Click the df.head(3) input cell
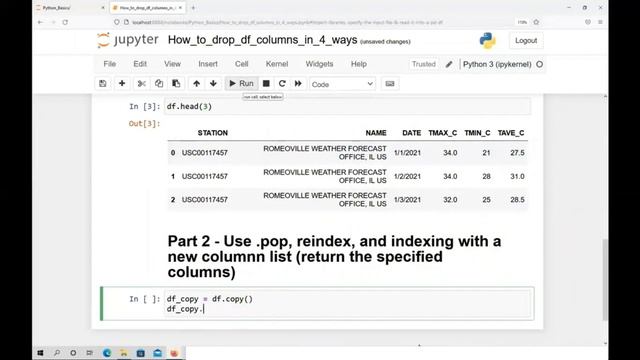 click(348, 107)
